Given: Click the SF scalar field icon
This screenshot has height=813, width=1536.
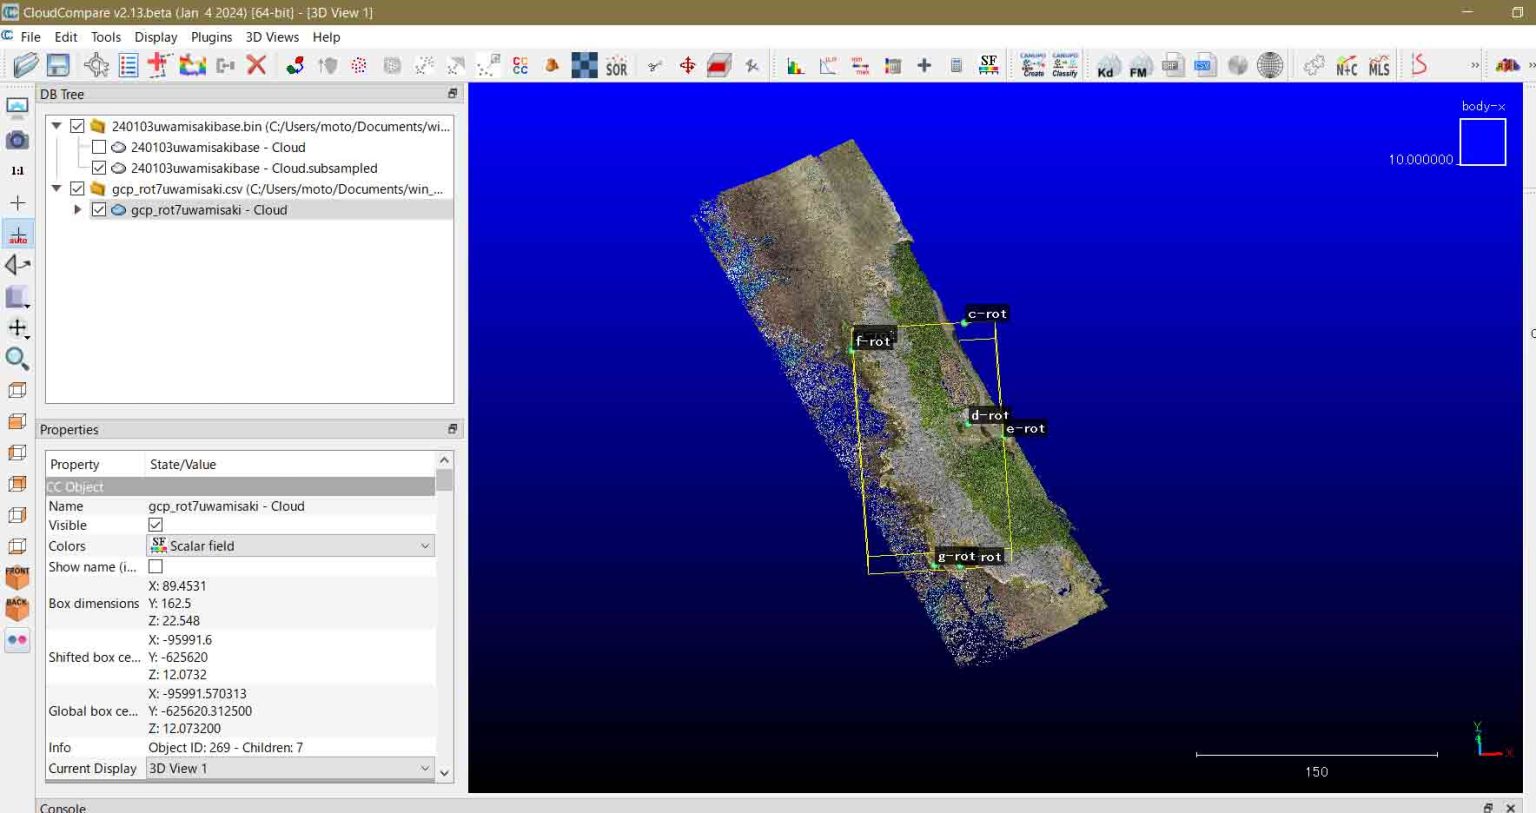Looking at the screenshot, I should (988, 66).
